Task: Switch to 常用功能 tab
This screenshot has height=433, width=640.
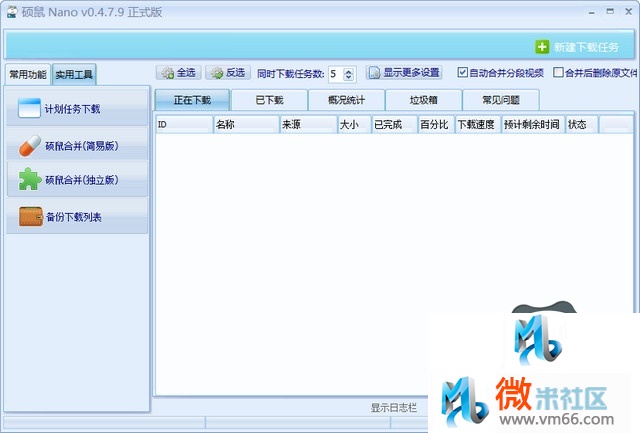Action: click(28, 75)
